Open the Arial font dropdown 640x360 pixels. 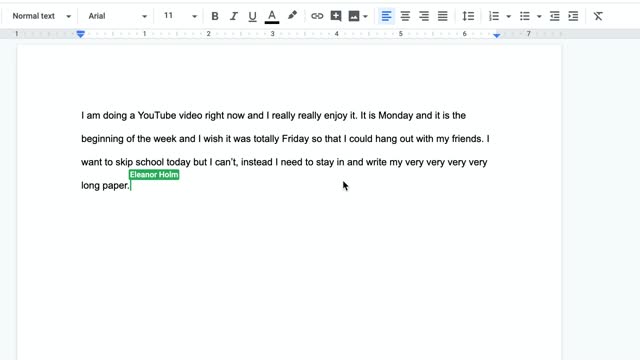tap(118, 16)
